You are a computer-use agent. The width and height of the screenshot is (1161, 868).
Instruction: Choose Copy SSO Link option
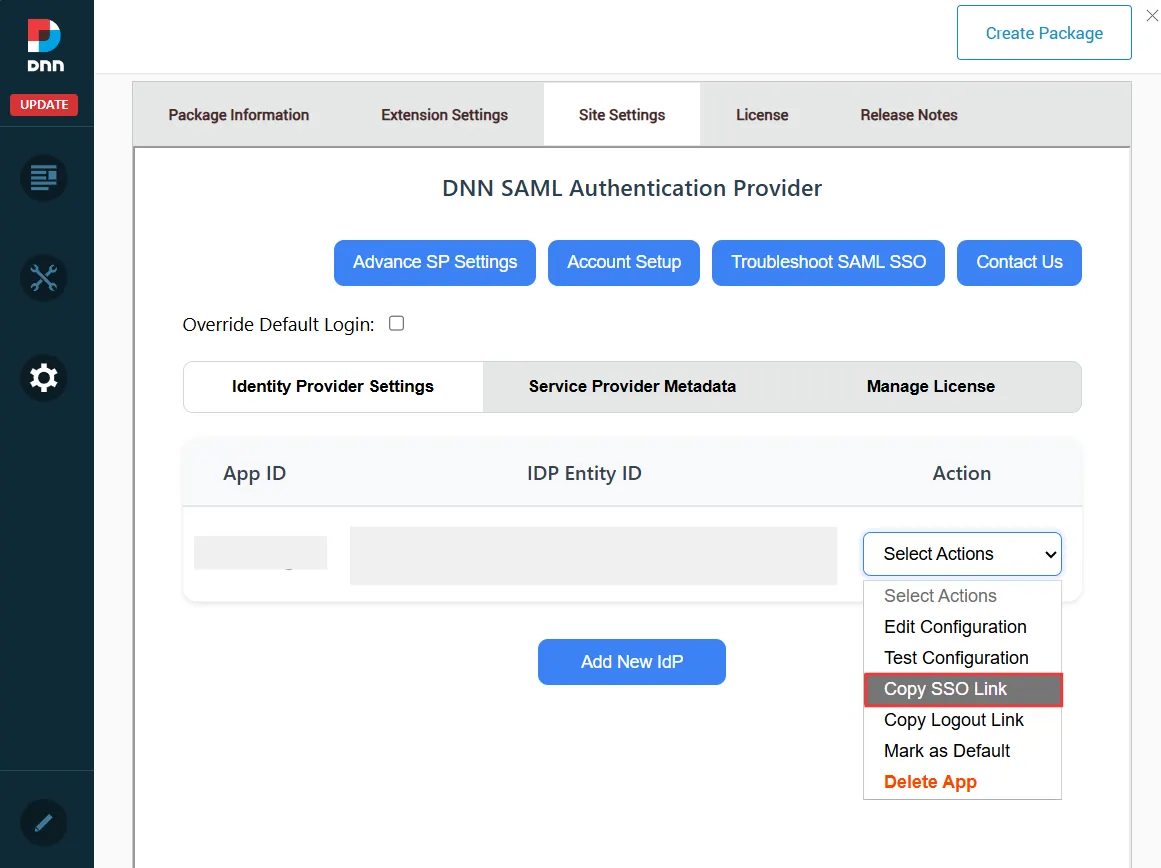coord(963,690)
